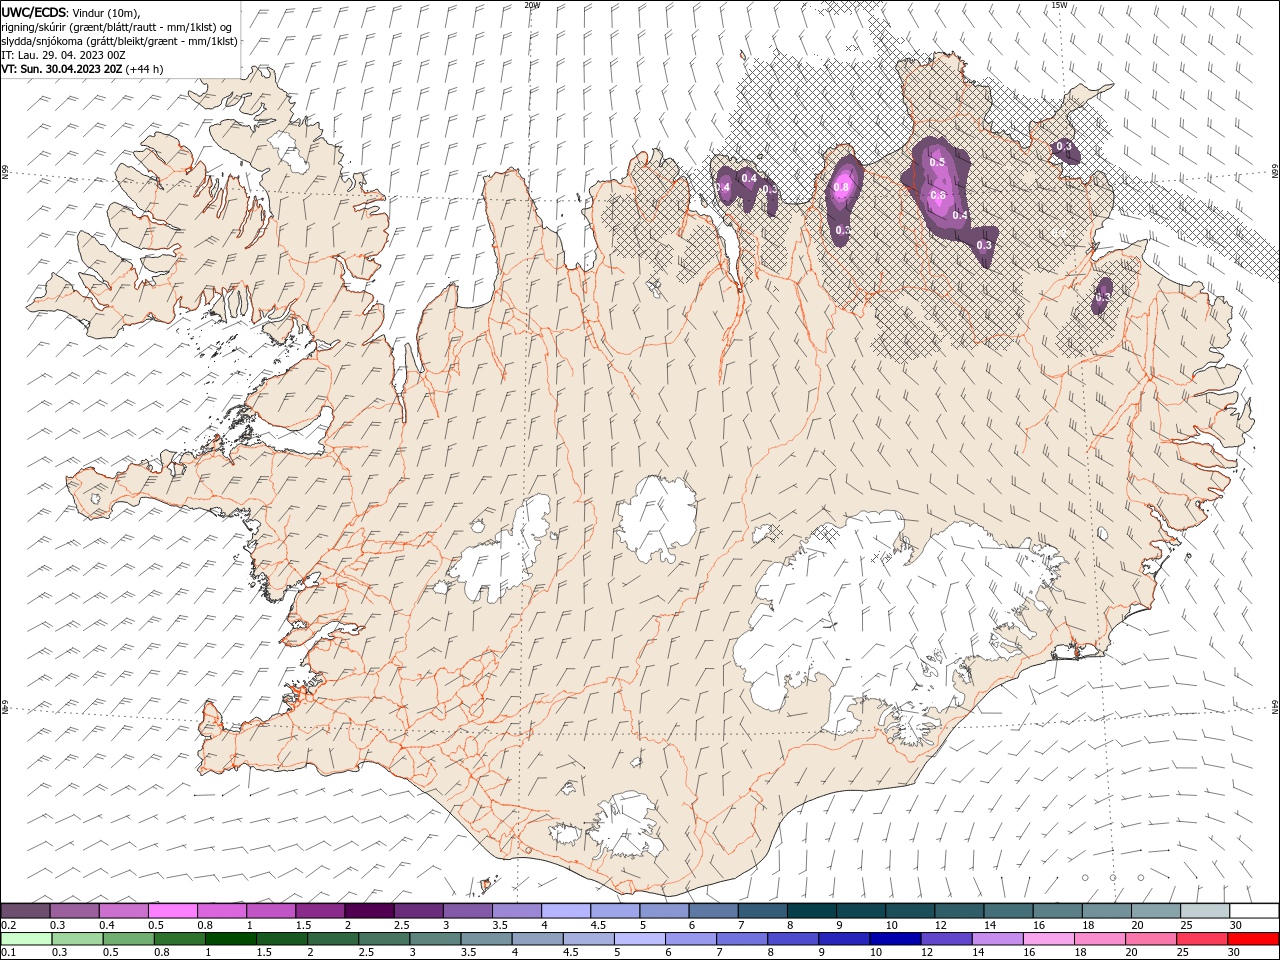
Task: Select the violet 12 swatch in lower legend
Action: (x=945, y=939)
